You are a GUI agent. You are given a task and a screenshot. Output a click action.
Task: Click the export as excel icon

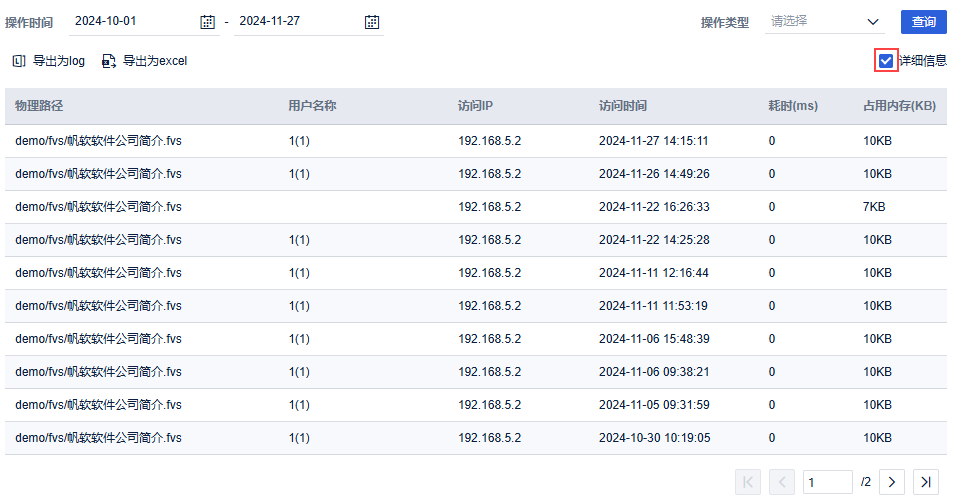pyautogui.click(x=108, y=61)
